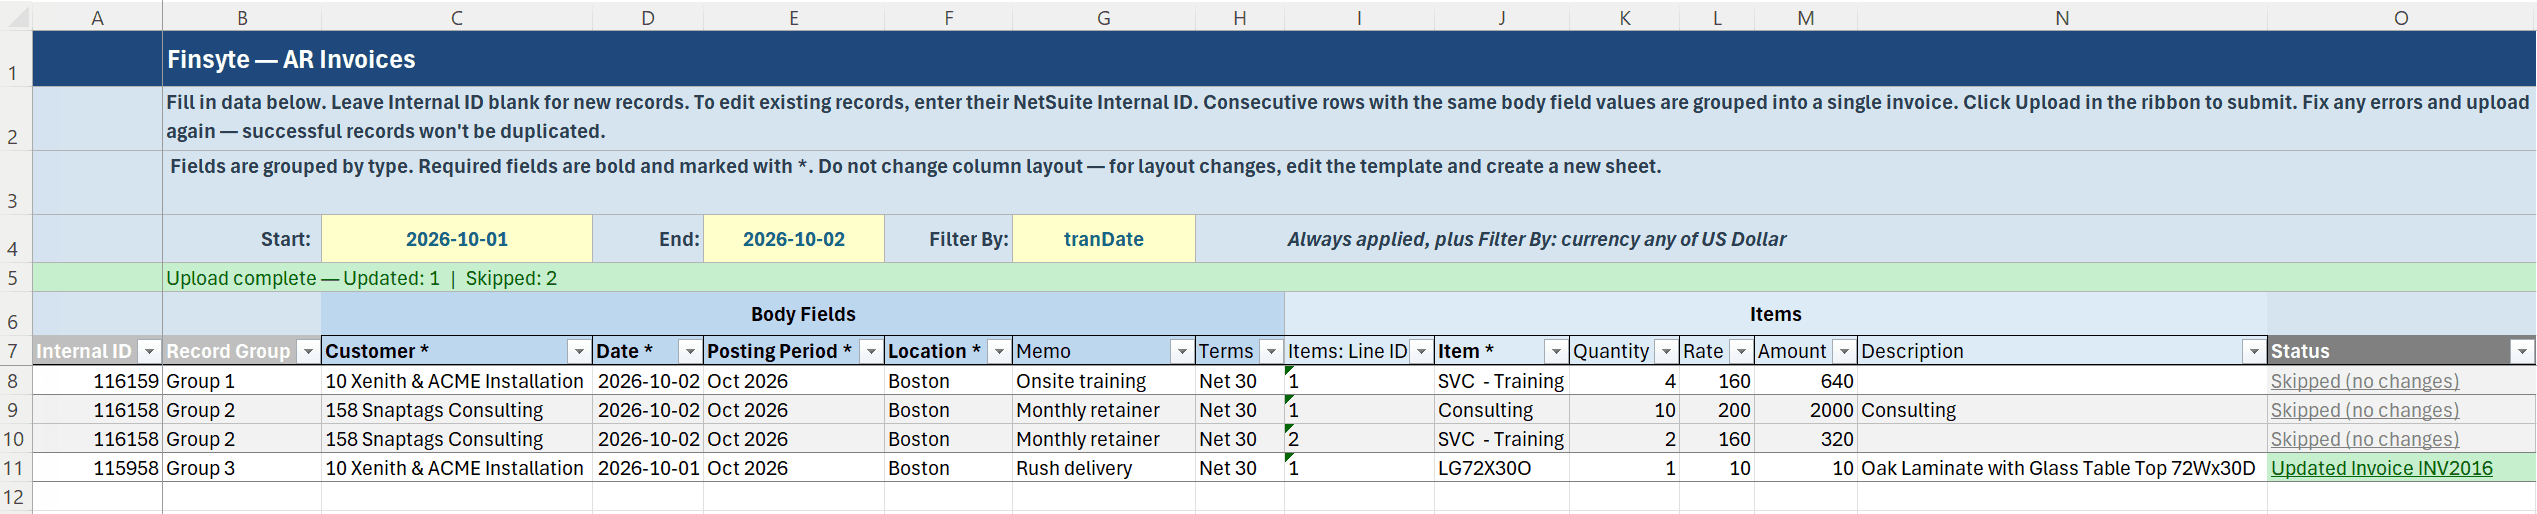The image size is (2537, 514).
Task: Select customer cell in row 9 Snaptags Consulting
Action: [457, 410]
